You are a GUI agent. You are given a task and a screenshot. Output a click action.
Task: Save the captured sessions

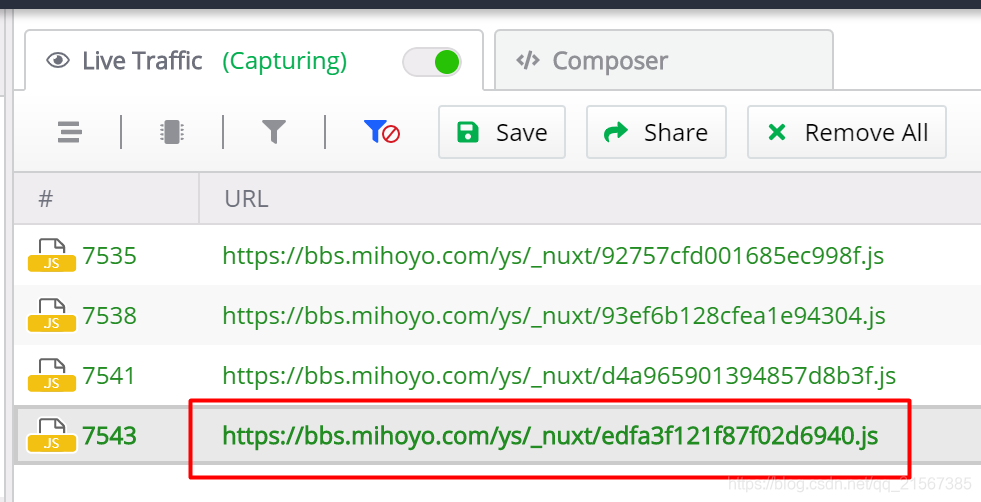502,132
